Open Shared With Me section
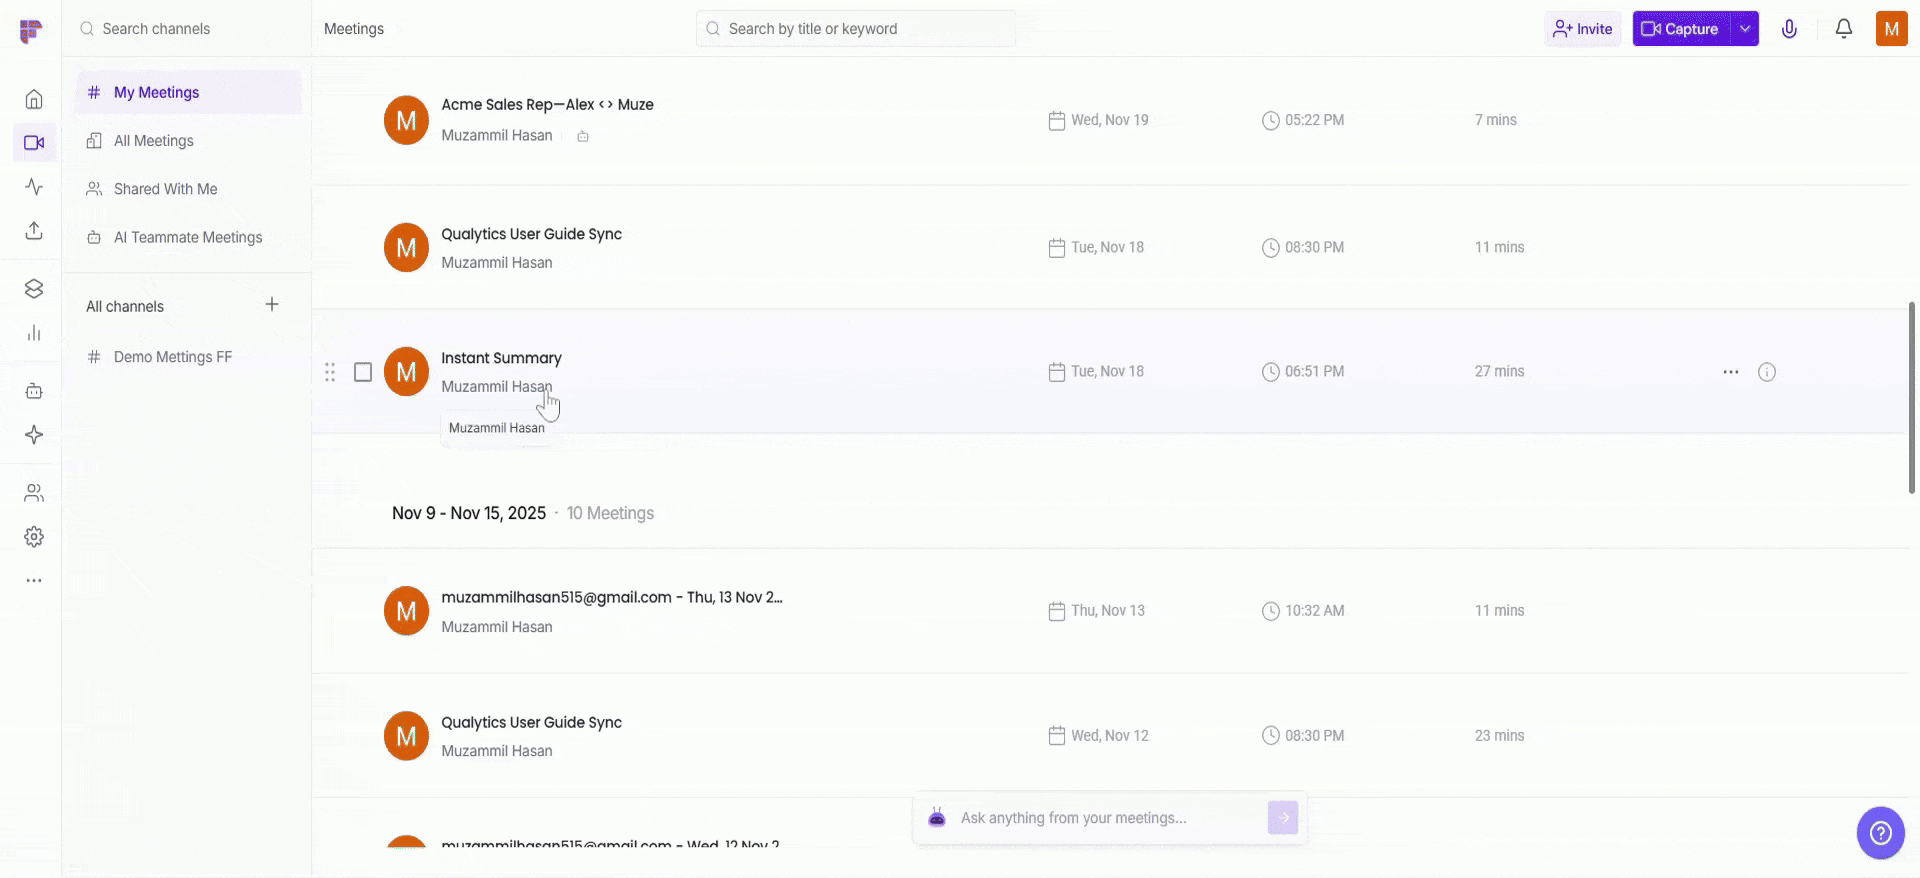The image size is (1920, 878). pyautogui.click(x=165, y=189)
